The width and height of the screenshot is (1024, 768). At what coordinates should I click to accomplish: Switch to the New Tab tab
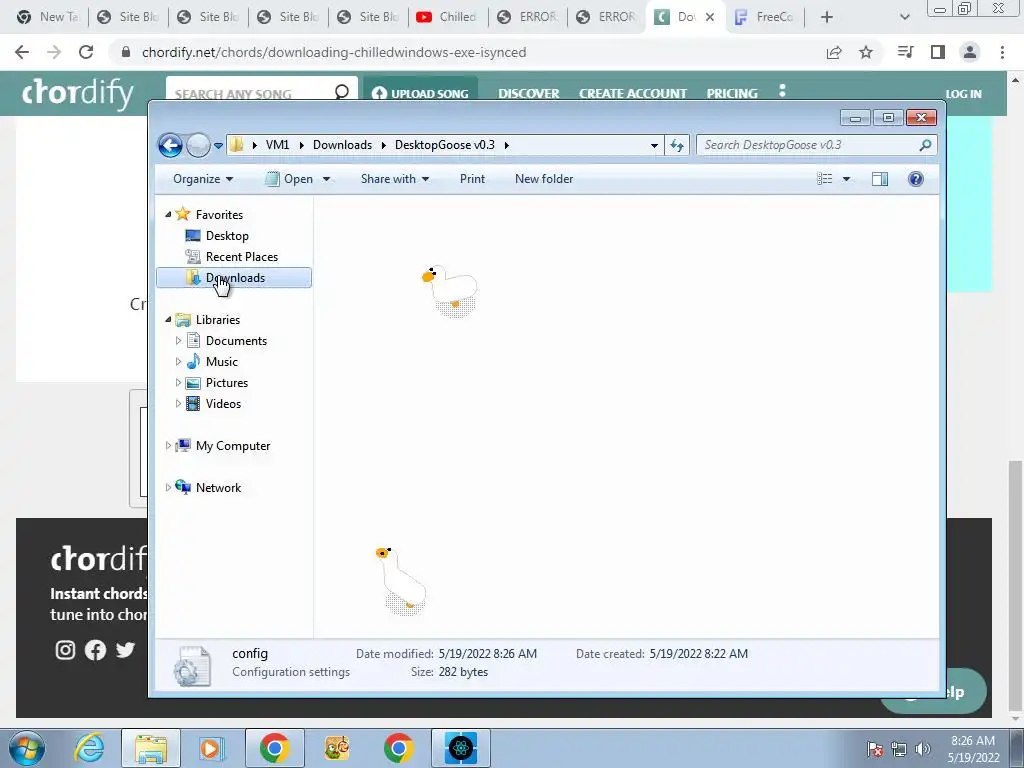pos(47,17)
